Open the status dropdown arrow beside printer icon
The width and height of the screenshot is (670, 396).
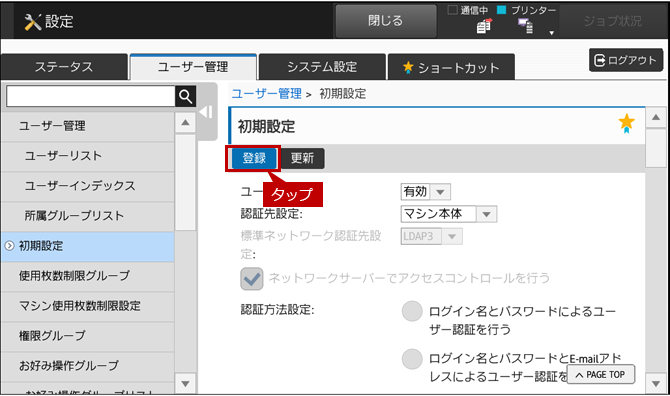(552, 33)
